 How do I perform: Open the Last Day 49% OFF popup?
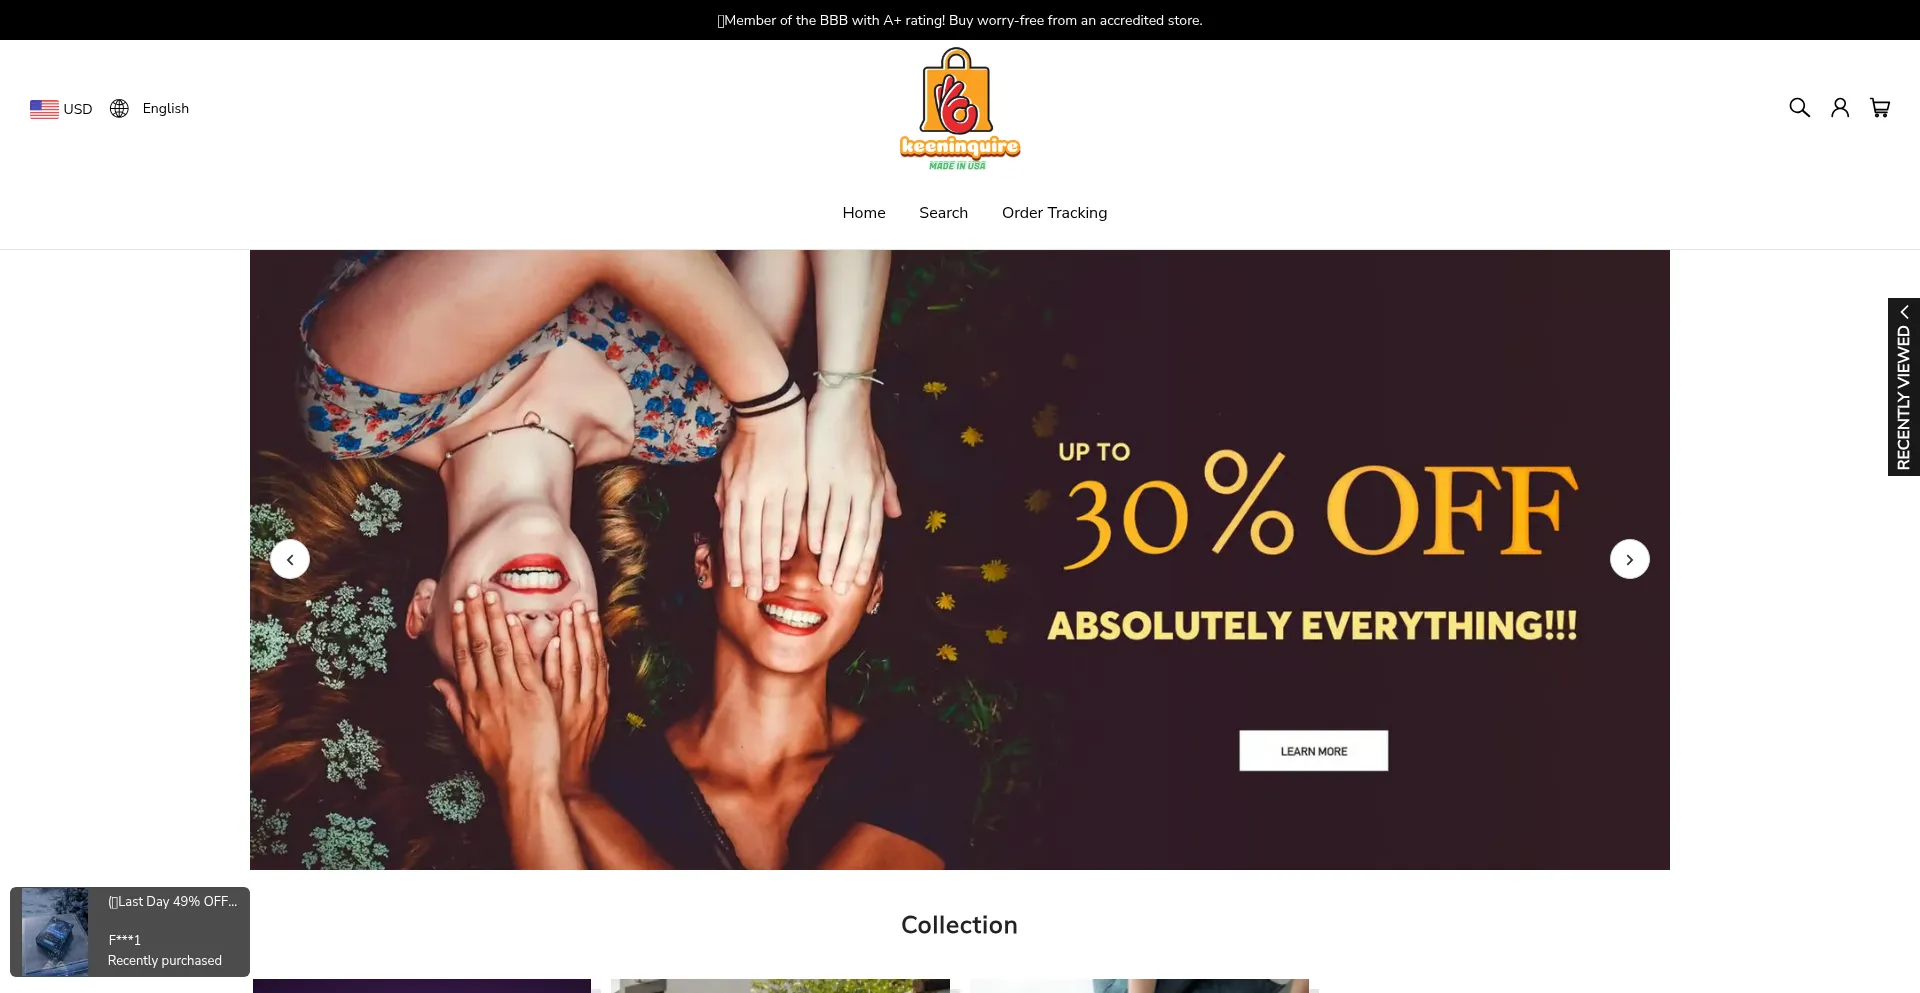coord(173,901)
